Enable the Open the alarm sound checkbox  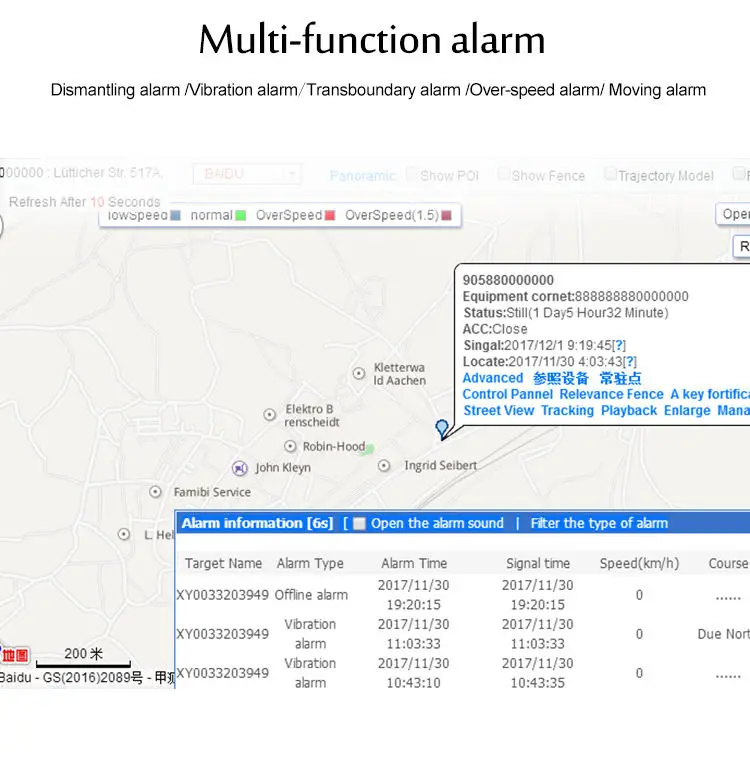(x=359, y=524)
